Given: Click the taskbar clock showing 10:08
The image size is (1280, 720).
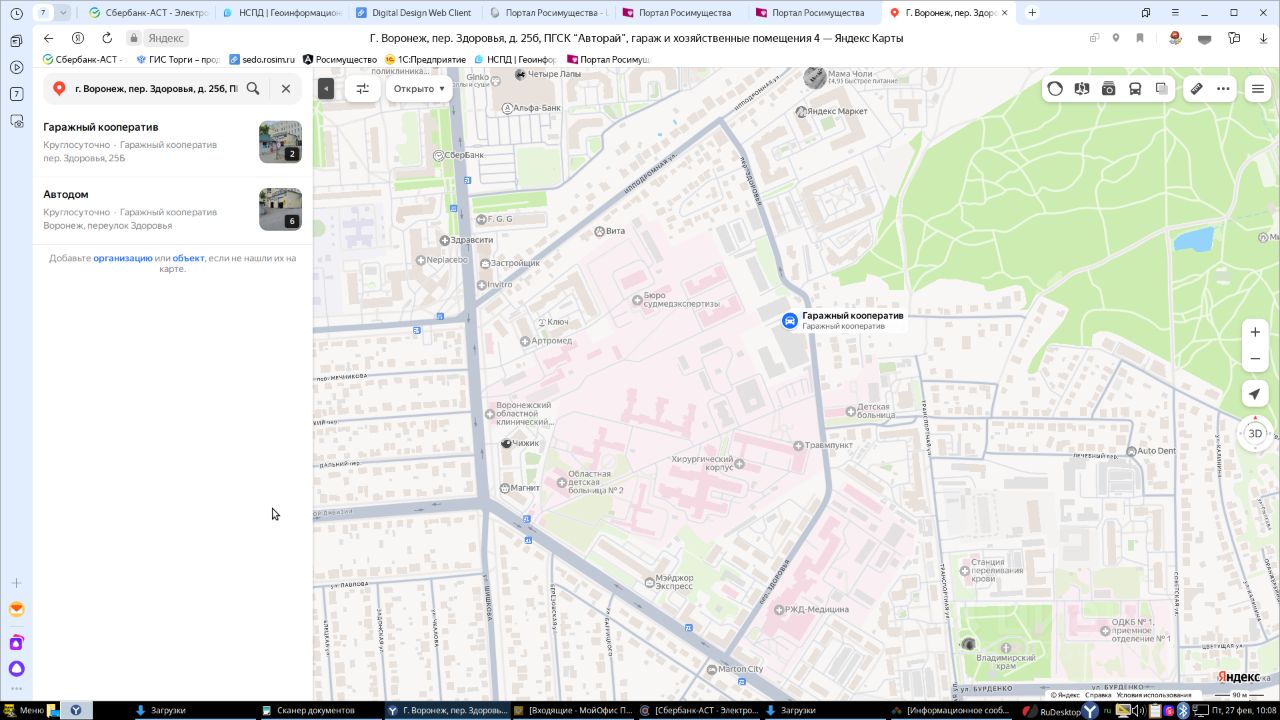Looking at the screenshot, I should click(1243, 710).
